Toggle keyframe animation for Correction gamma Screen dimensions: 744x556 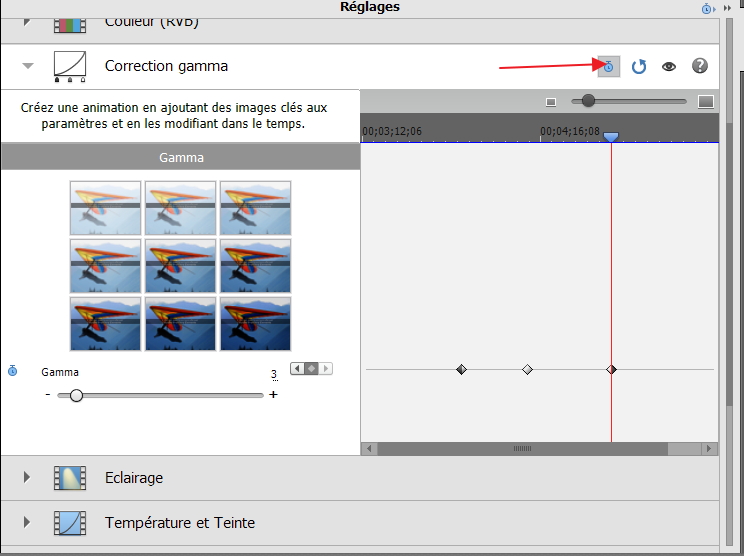pos(609,66)
